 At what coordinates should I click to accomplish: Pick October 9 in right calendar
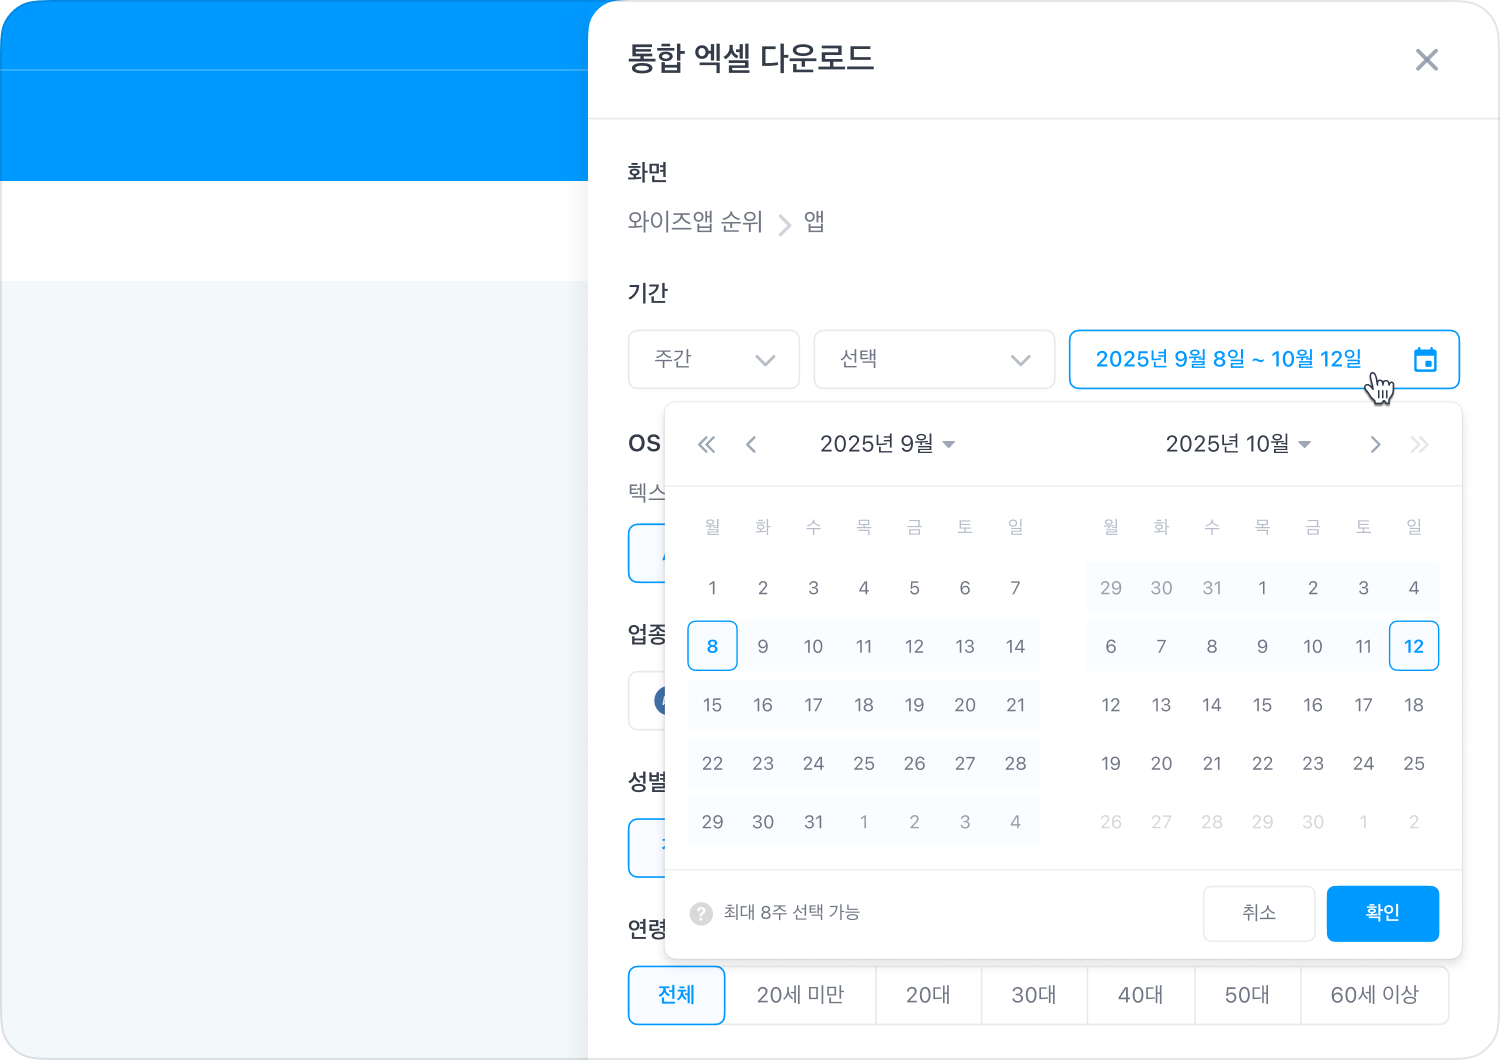click(x=1262, y=646)
